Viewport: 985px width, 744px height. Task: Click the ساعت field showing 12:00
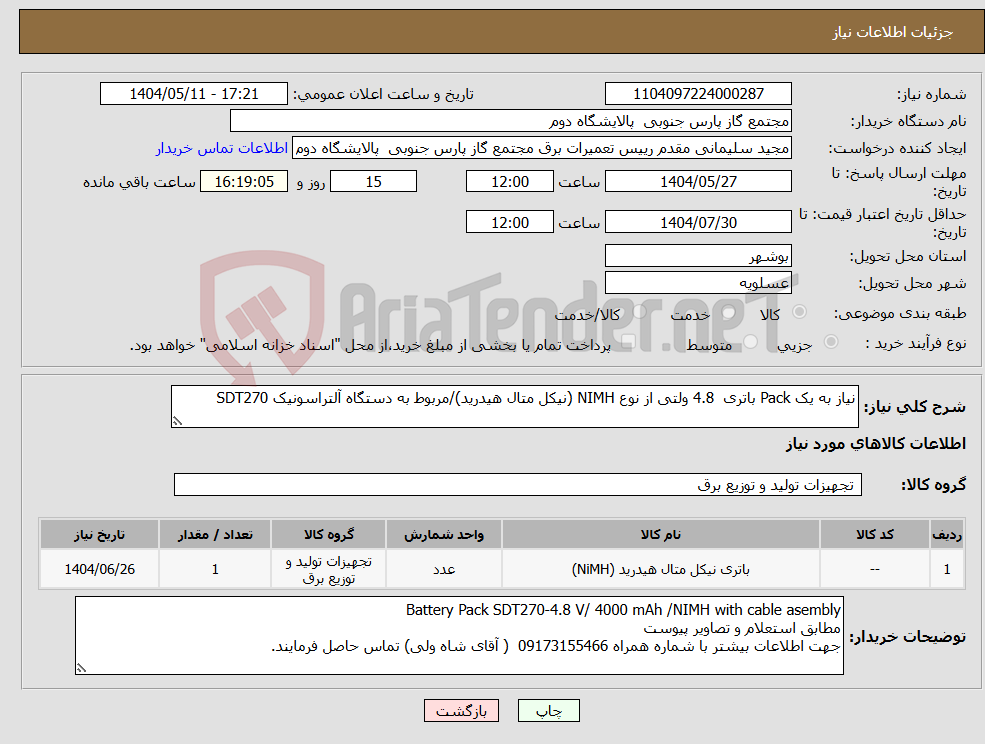pos(508,181)
